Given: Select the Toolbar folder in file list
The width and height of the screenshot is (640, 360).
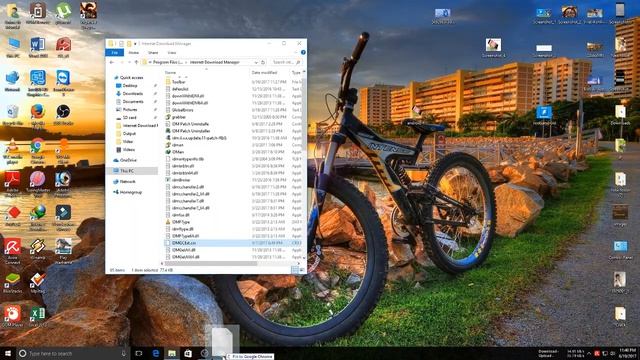Looking at the screenshot, I should (179, 82).
